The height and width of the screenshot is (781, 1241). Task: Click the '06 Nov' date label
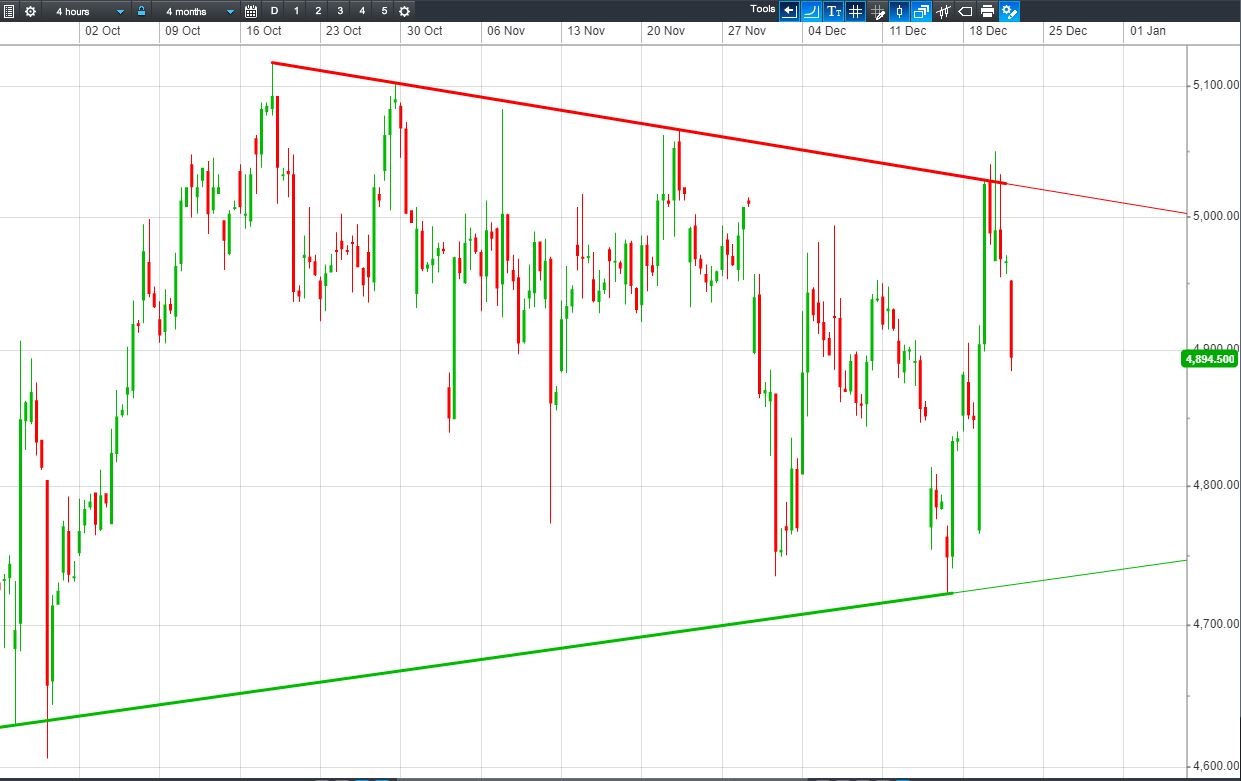[x=506, y=31]
